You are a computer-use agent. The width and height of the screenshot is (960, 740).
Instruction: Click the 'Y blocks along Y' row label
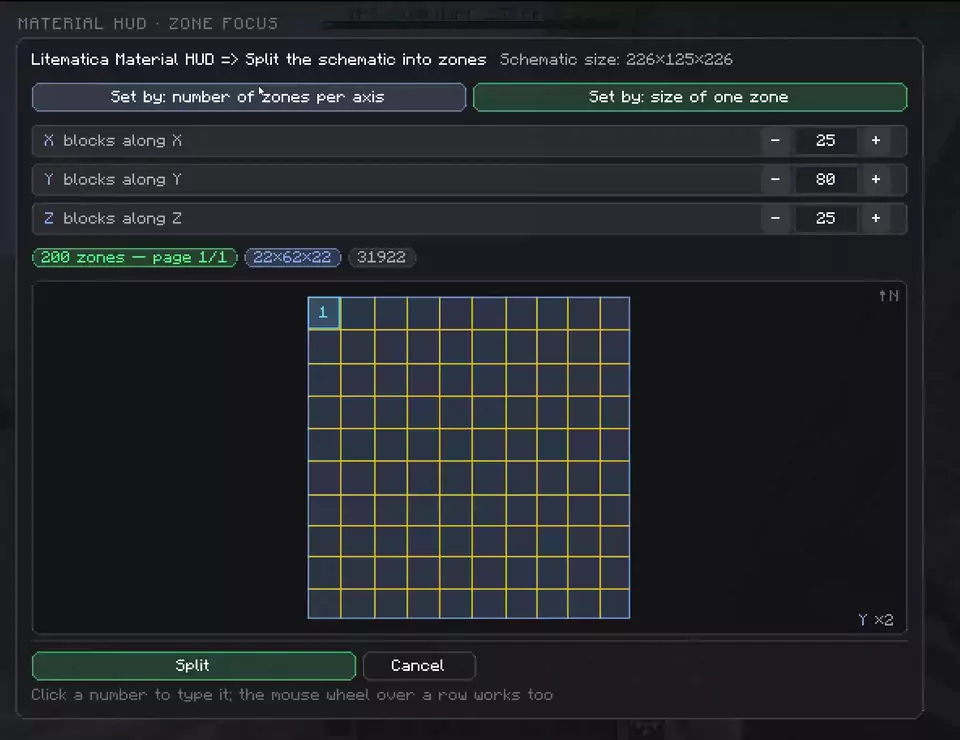[113, 179]
